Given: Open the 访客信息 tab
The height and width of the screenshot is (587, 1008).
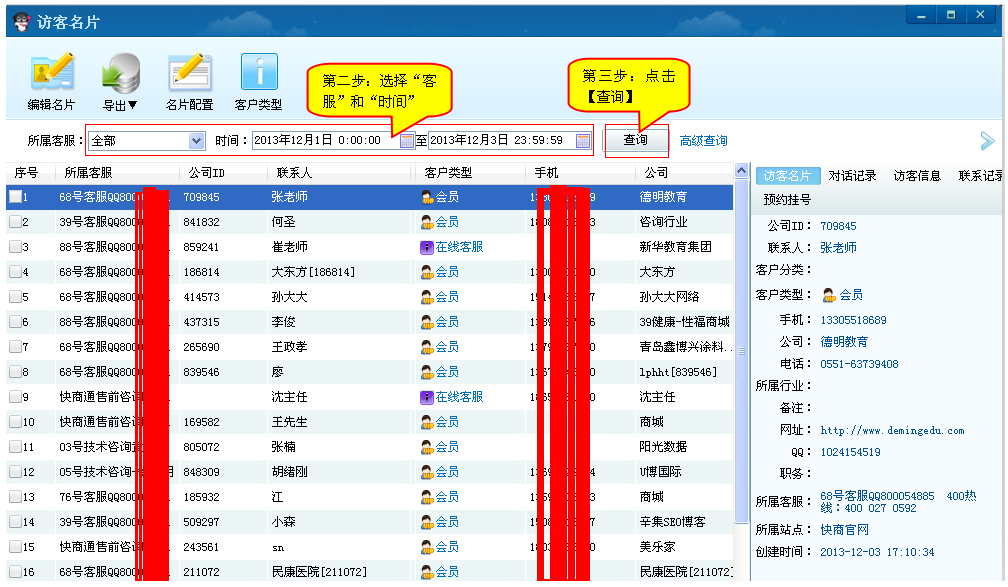Looking at the screenshot, I should coord(917,176).
